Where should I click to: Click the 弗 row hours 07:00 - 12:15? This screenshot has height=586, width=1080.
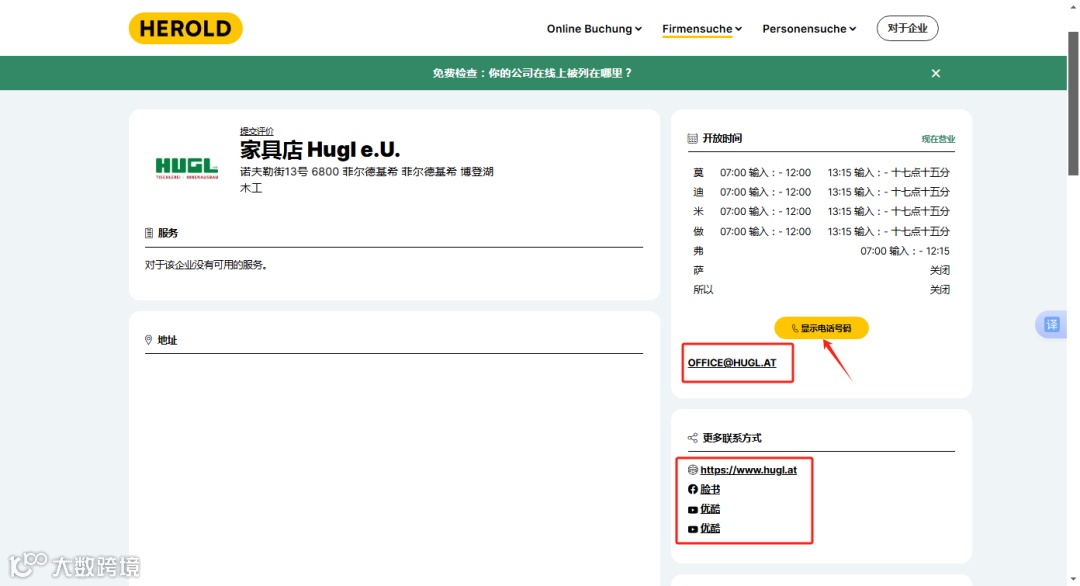tap(904, 251)
